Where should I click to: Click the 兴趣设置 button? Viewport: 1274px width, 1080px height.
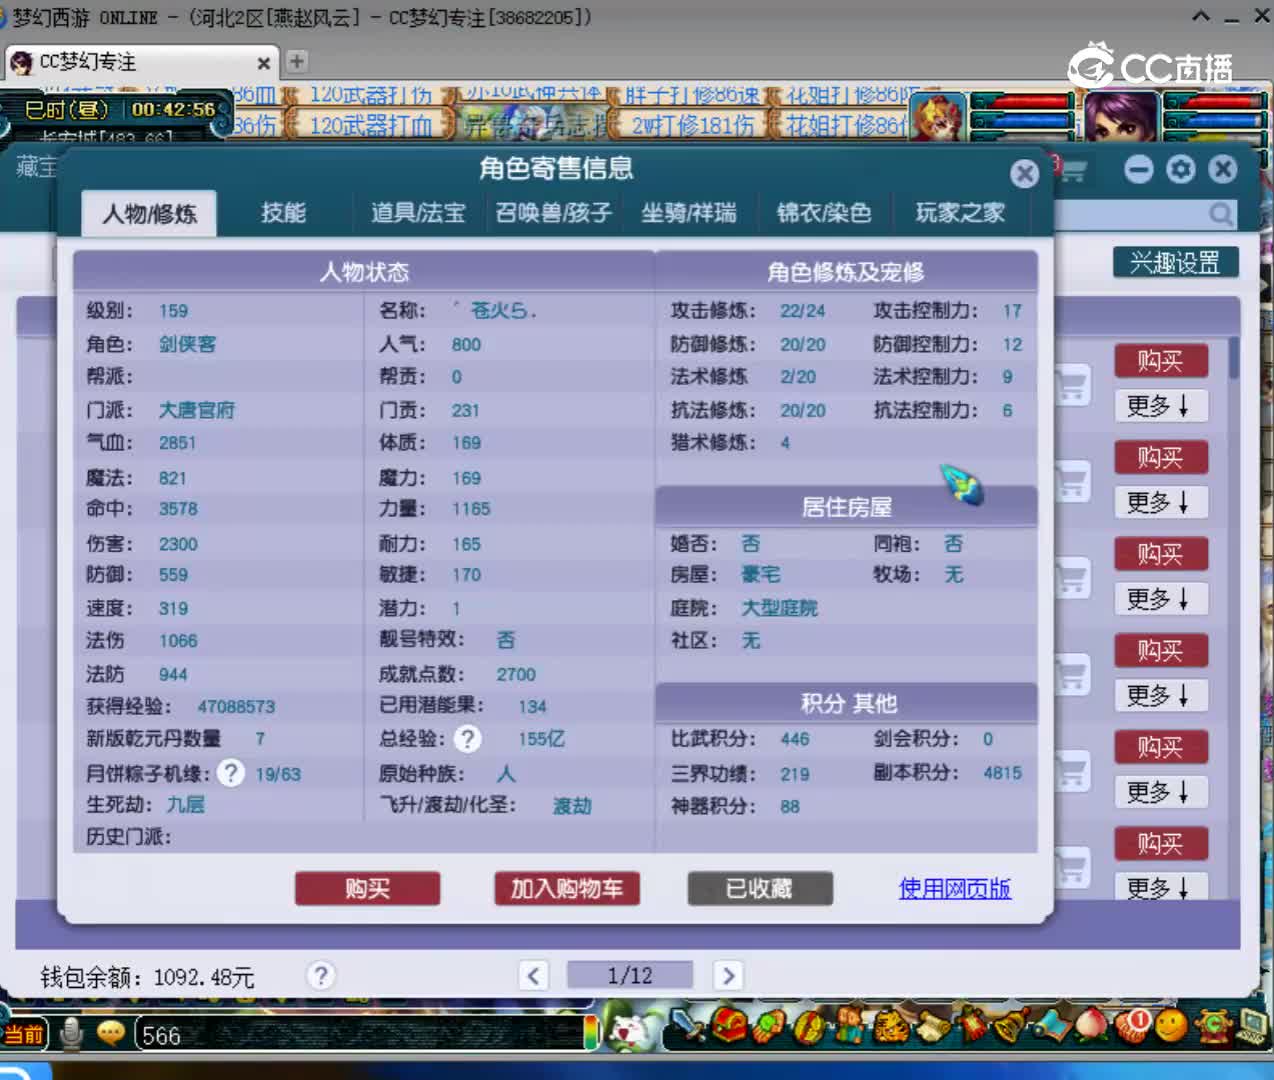[1175, 263]
